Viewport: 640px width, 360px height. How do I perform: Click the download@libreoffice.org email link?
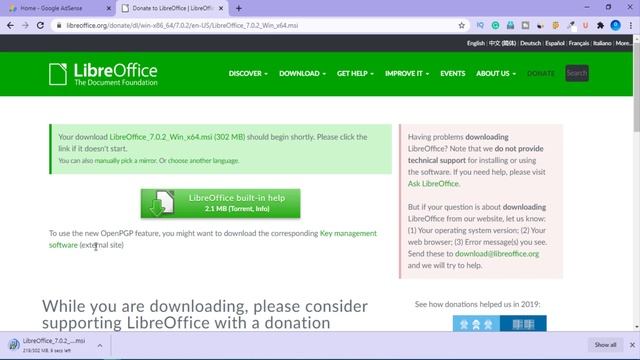click(497, 254)
